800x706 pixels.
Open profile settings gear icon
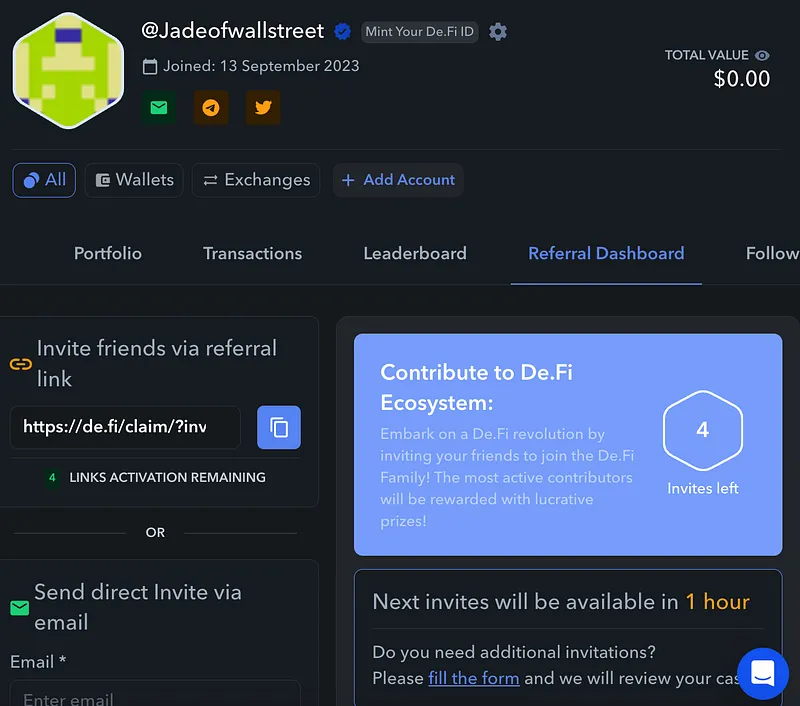pyautogui.click(x=498, y=32)
